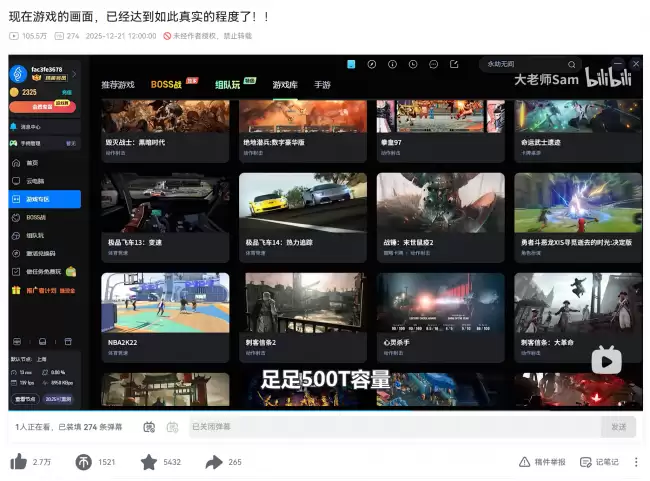Open the three-dot more options menu
This screenshot has width=650, height=481.
(636, 462)
